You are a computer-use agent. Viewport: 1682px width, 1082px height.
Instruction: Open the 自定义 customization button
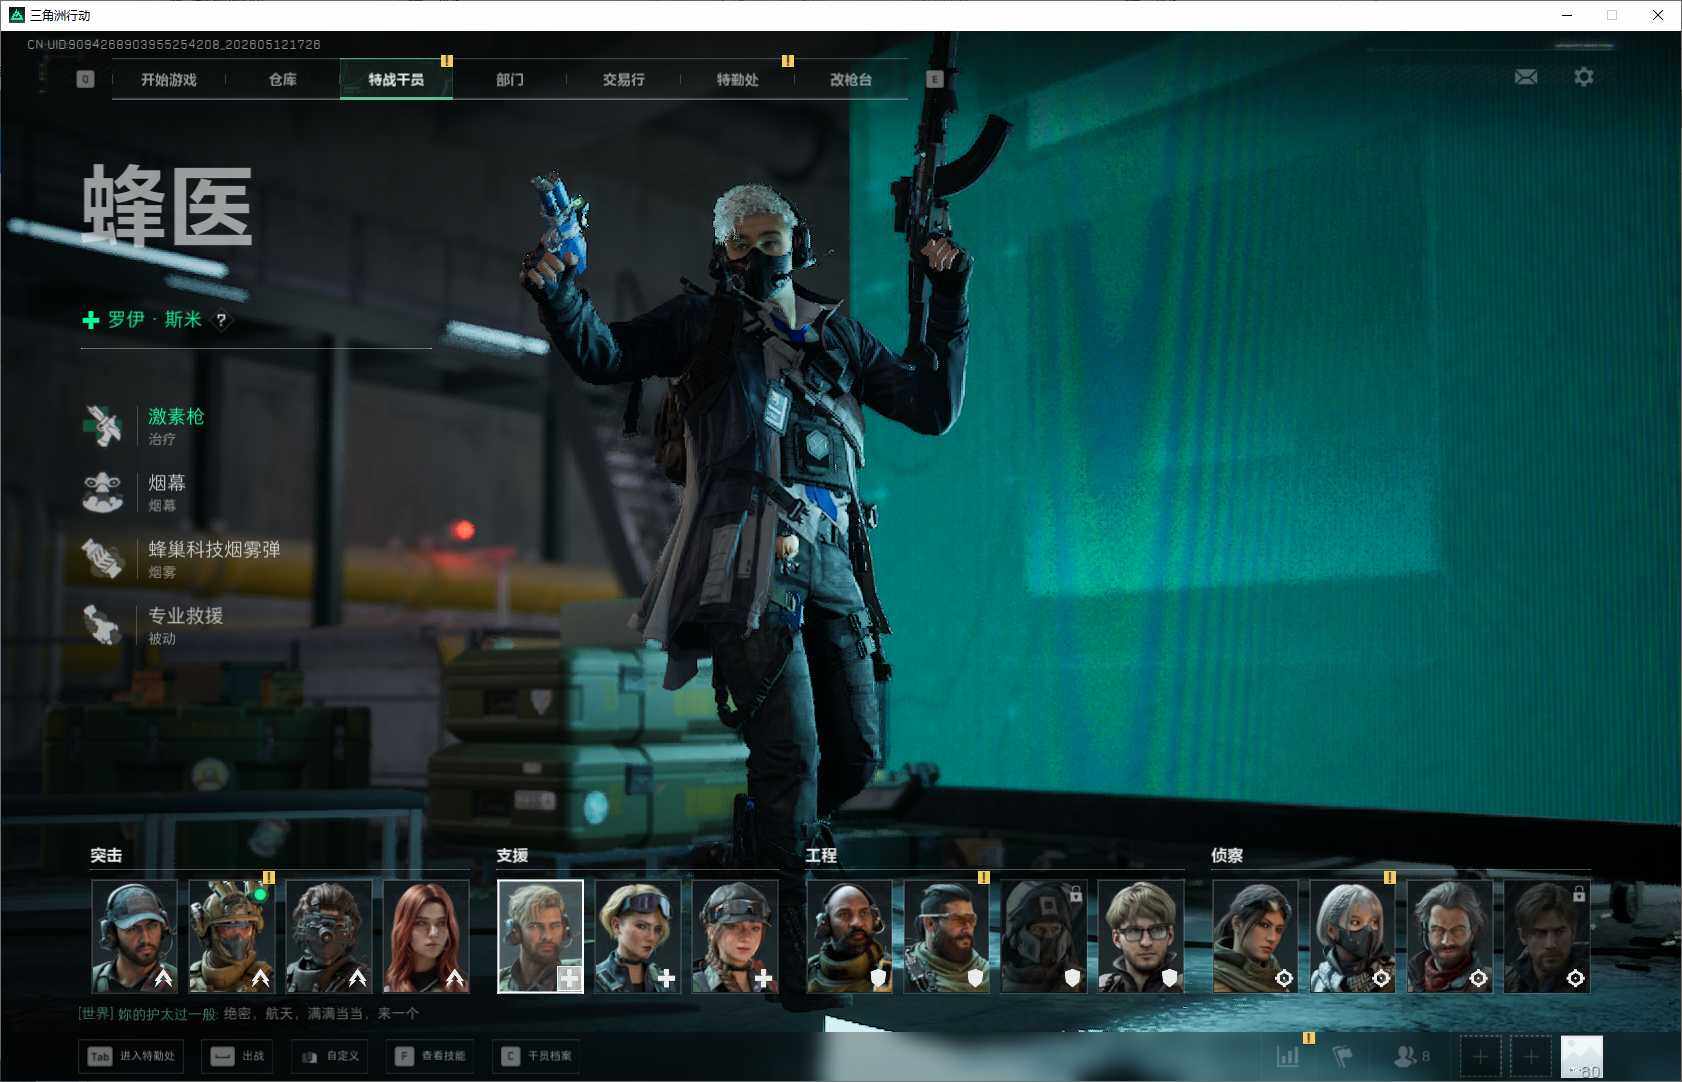330,1056
